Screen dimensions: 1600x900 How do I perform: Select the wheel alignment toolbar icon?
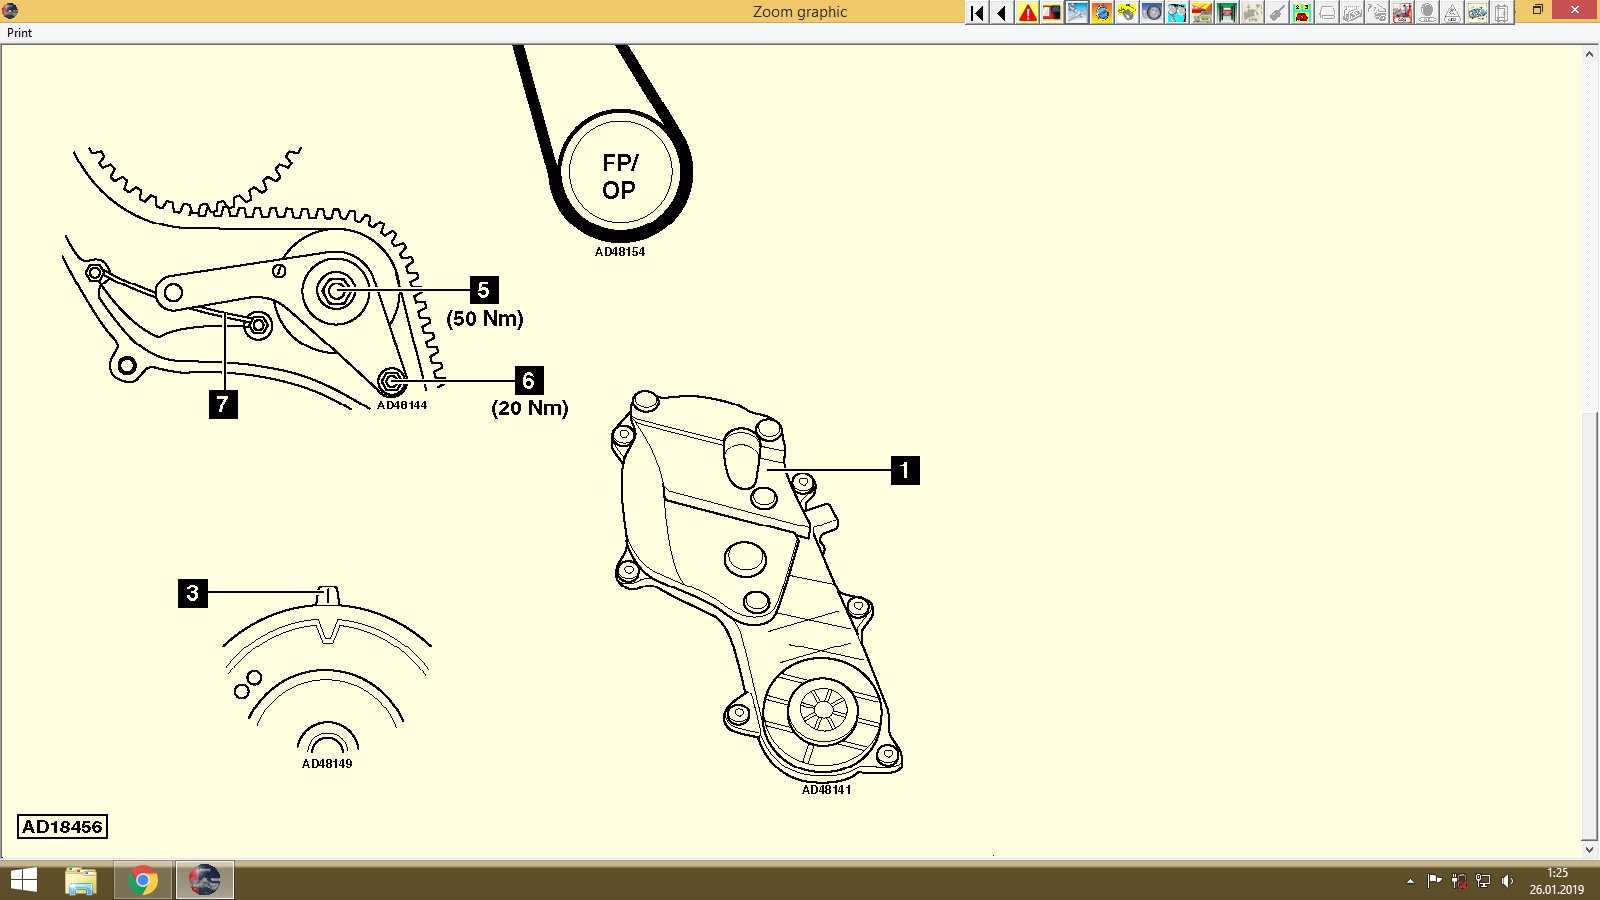(x=1175, y=13)
